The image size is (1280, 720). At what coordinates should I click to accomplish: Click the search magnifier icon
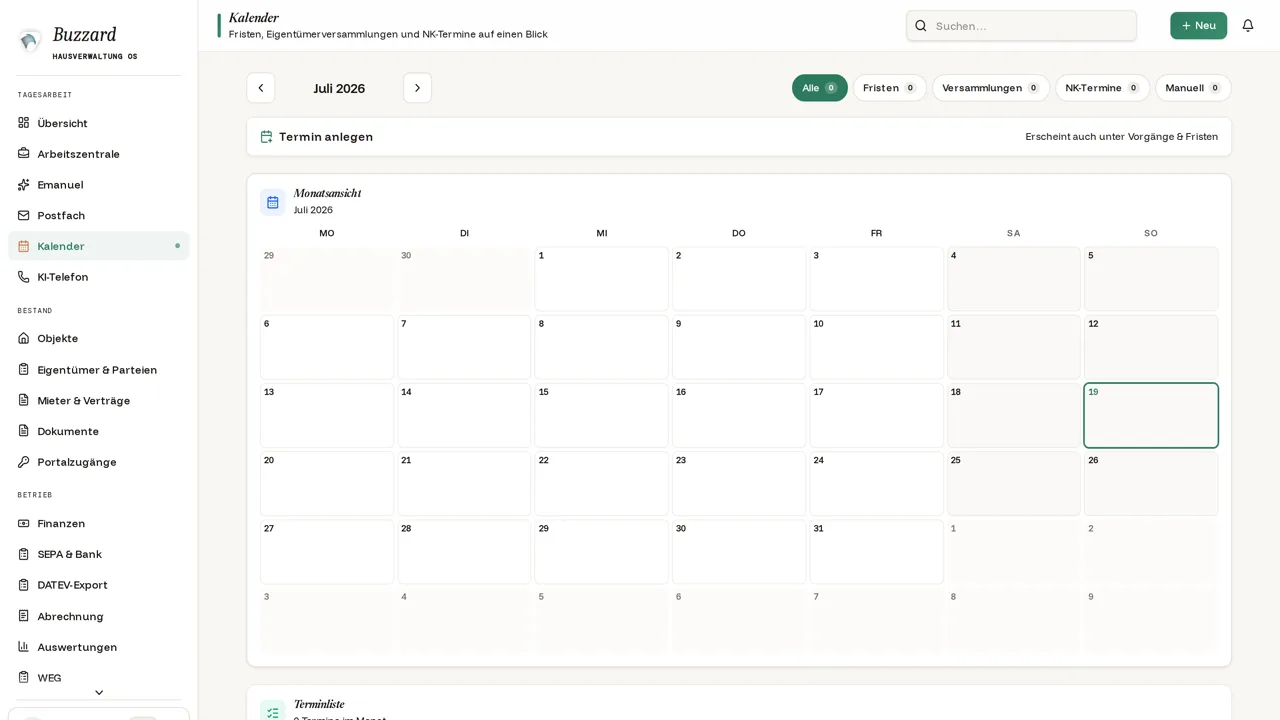(x=921, y=26)
